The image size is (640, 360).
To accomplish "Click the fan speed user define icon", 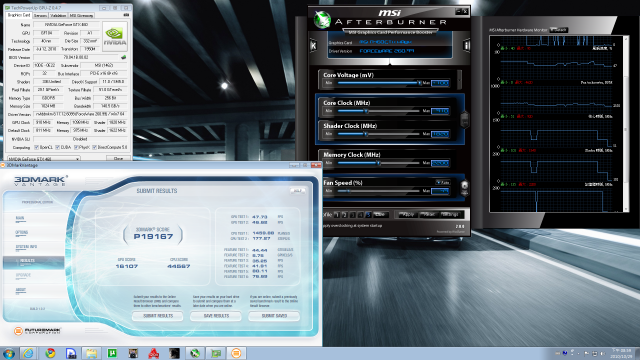I will coord(464,188).
